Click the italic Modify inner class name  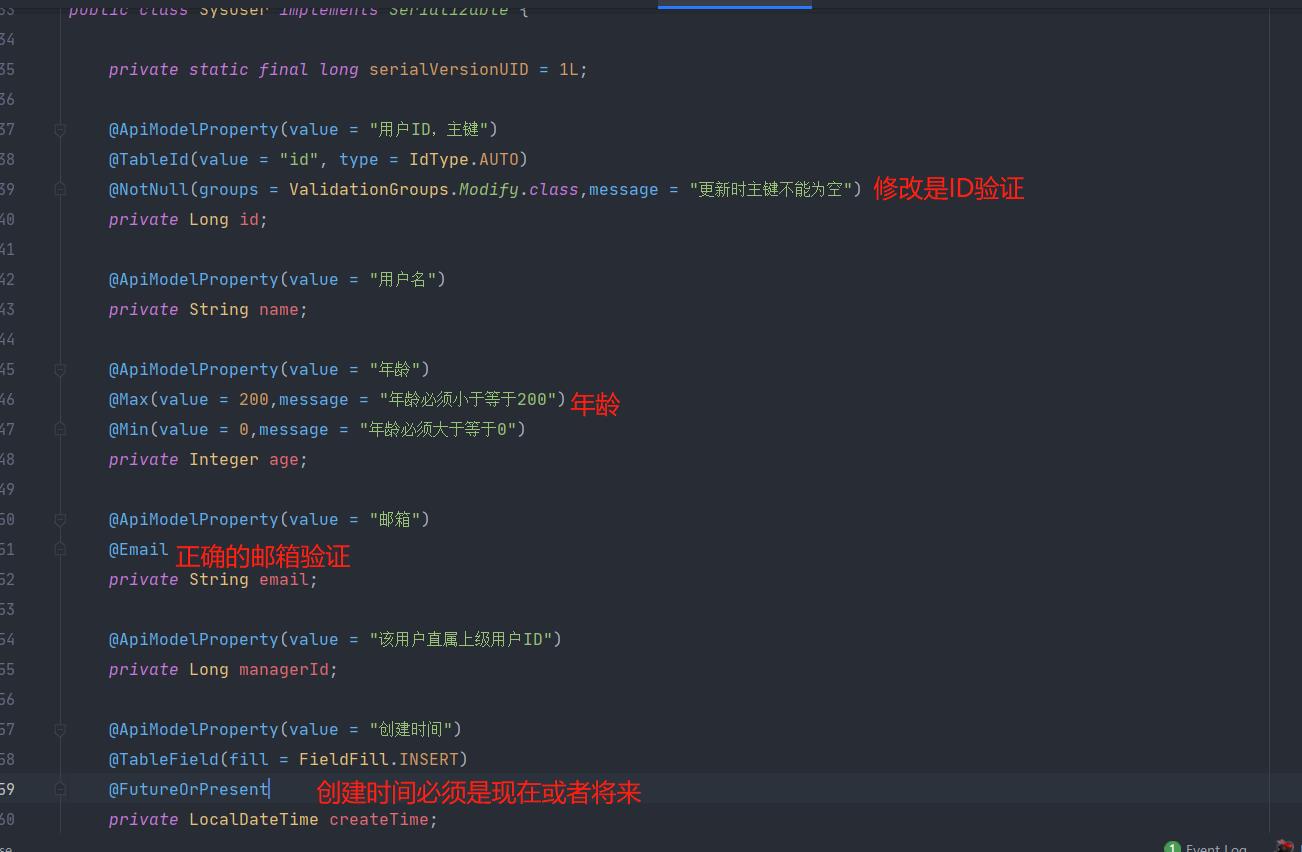489,189
